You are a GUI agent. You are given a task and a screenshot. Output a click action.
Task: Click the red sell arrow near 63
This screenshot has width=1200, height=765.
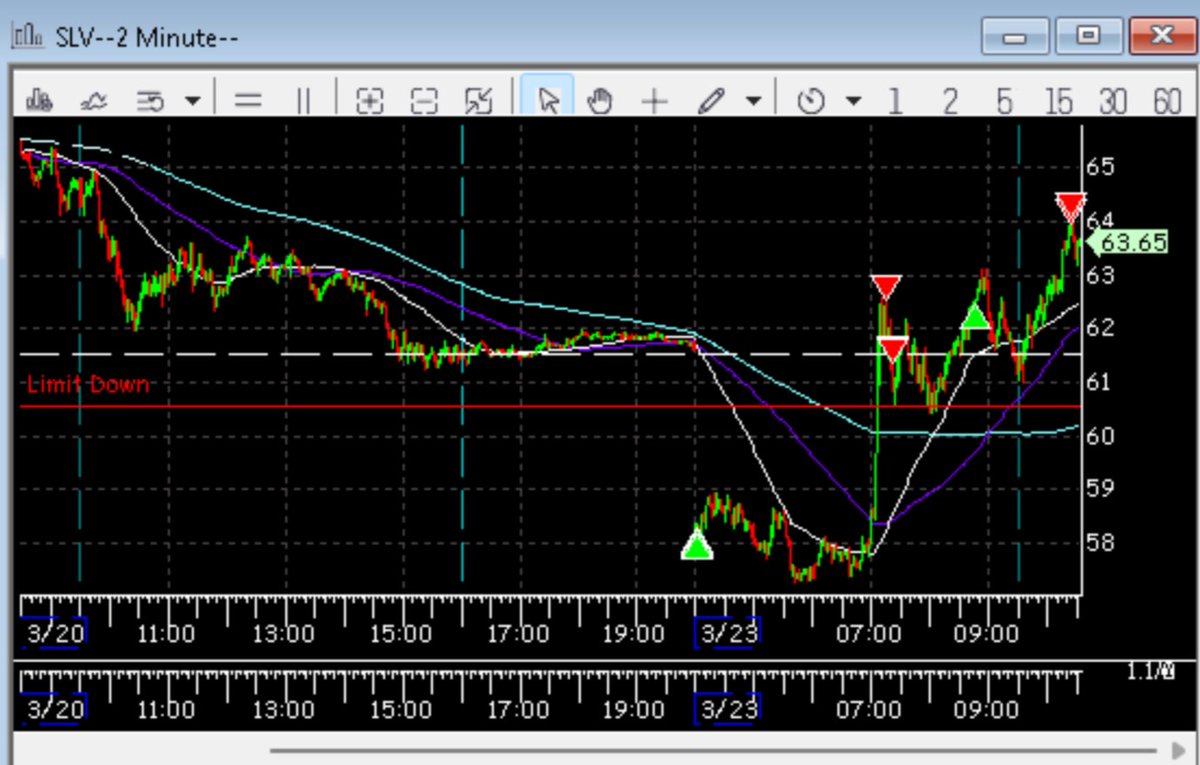pyautogui.click(x=886, y=288)
